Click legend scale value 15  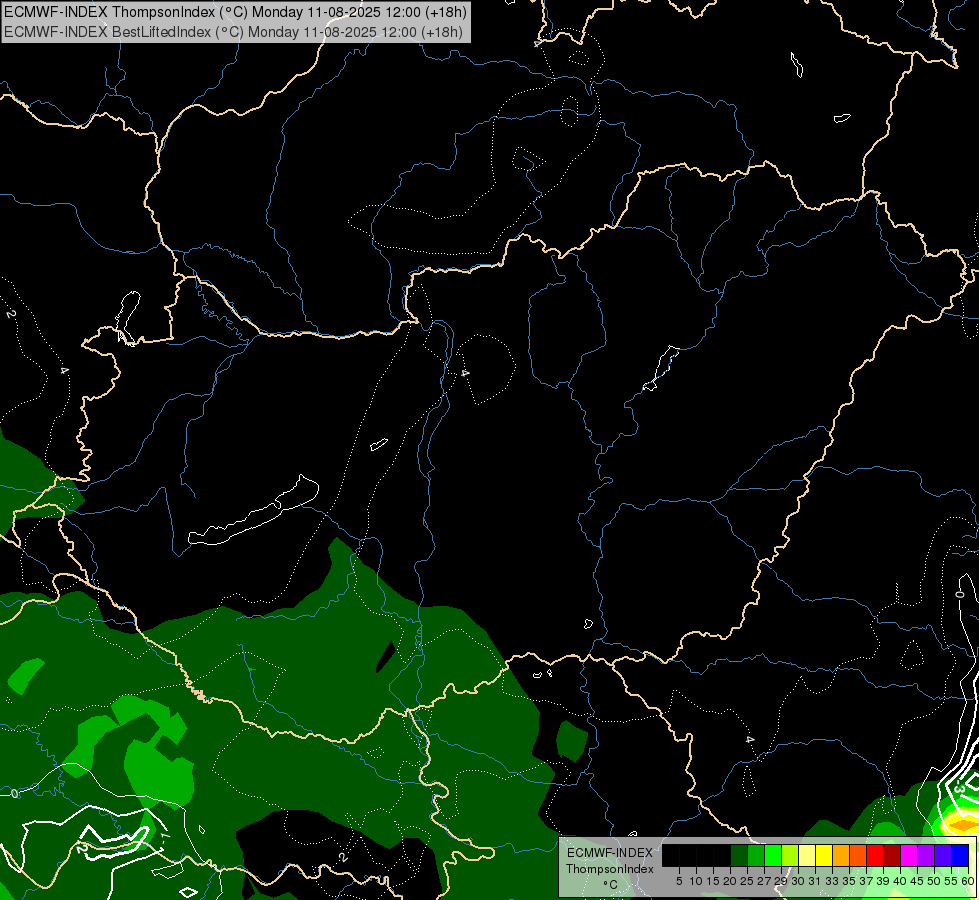coord(713,881)
